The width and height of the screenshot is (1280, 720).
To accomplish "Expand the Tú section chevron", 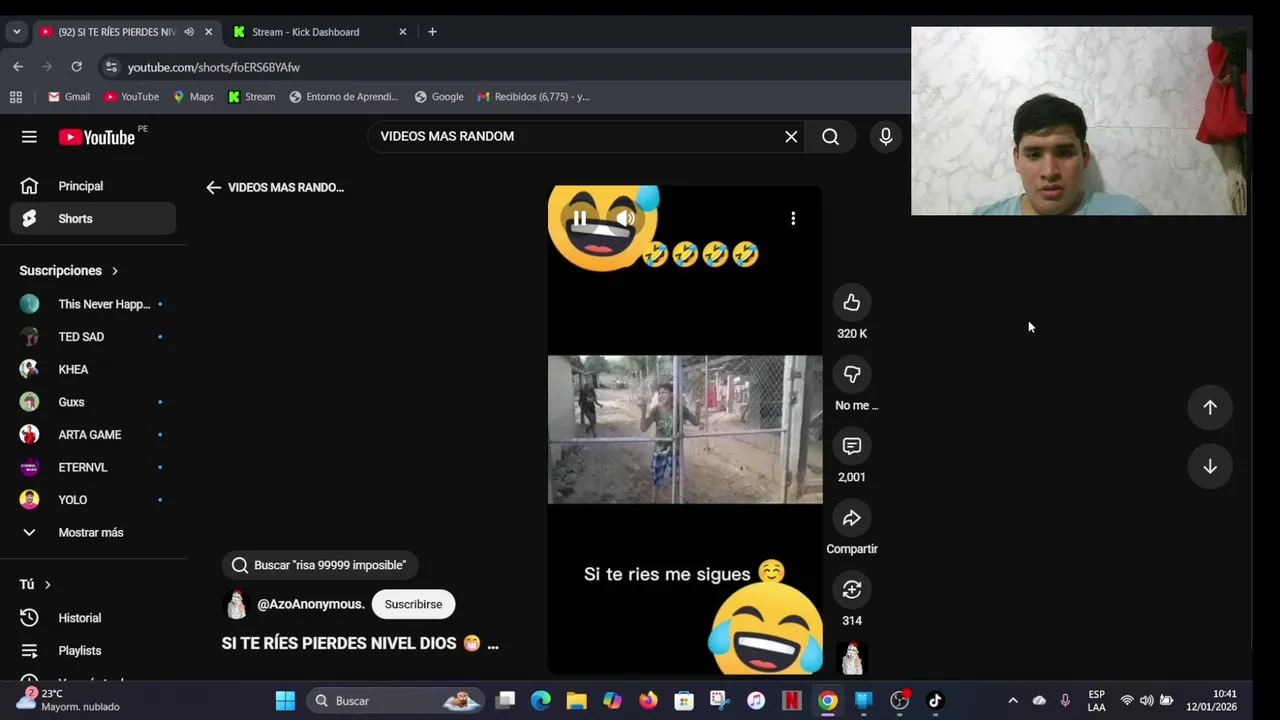I will pos(47,585).
